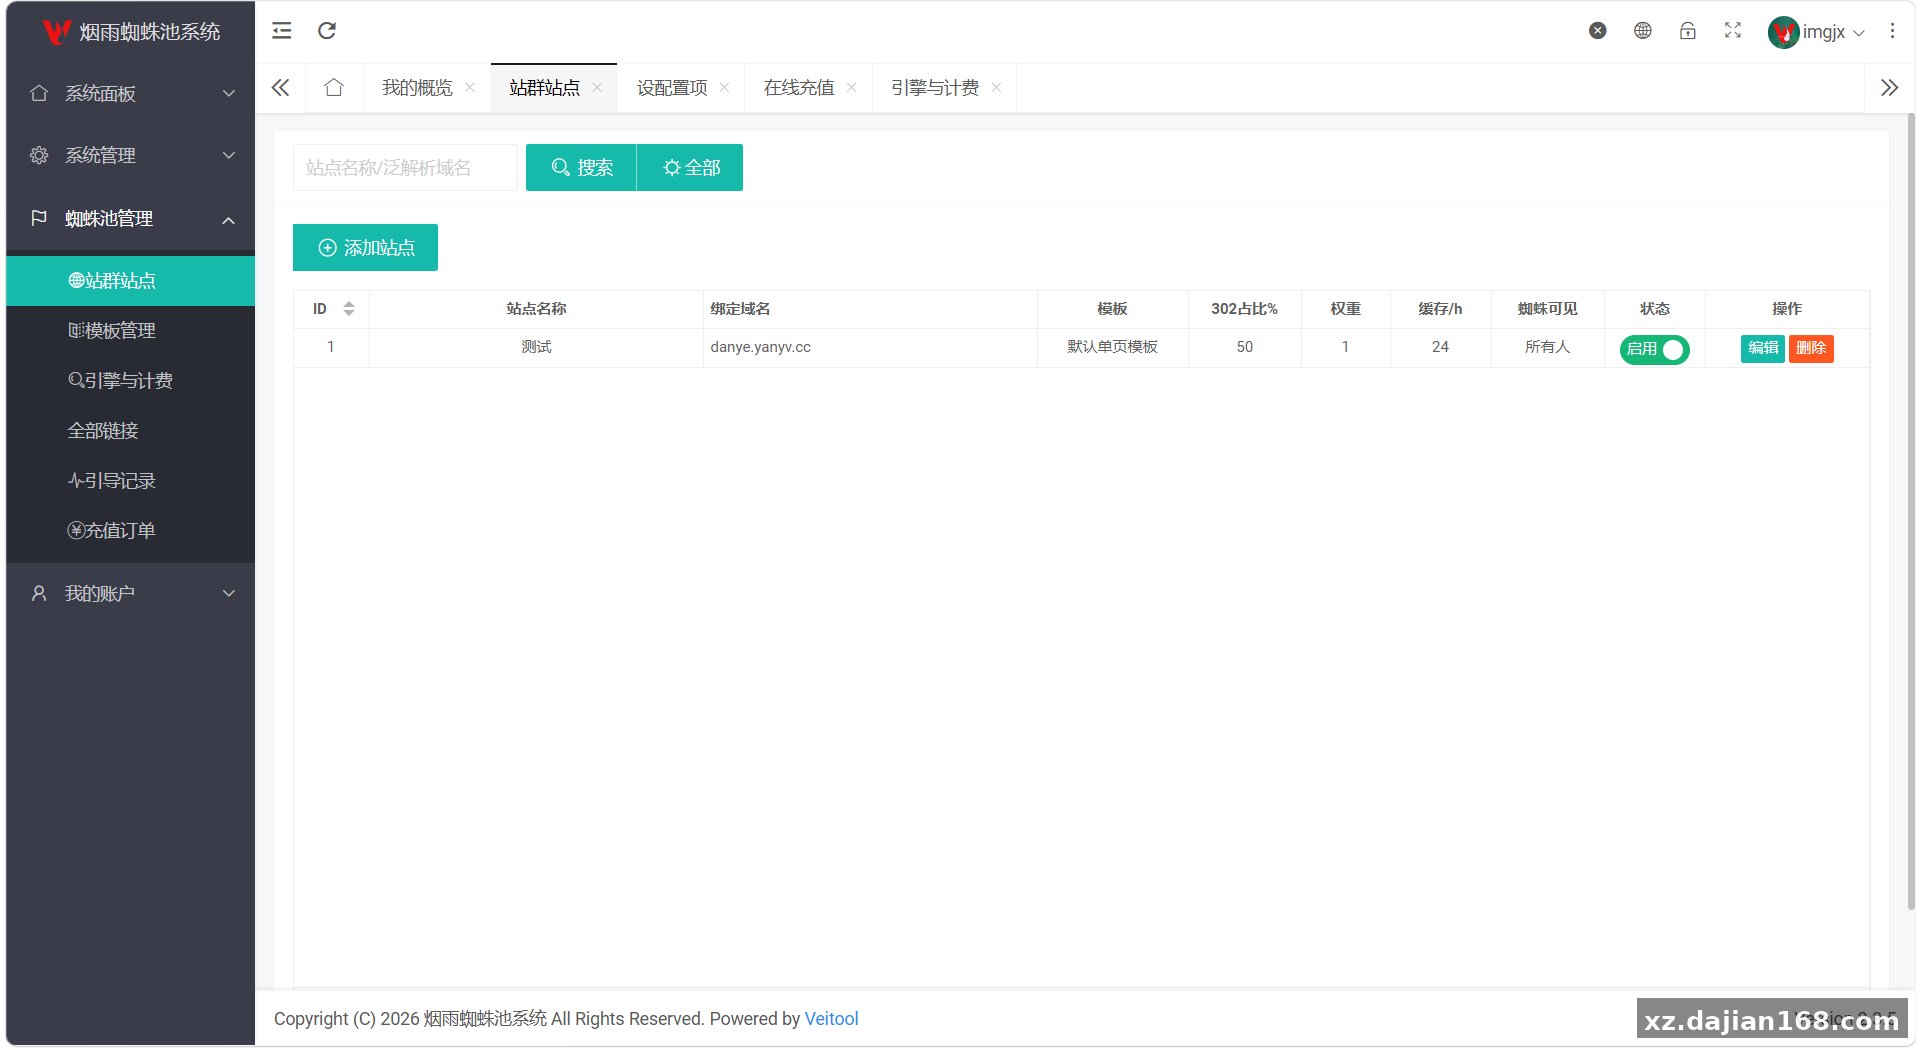
Task: Click the 默认单页模板 template cell
Action: tap(1112, 347)
